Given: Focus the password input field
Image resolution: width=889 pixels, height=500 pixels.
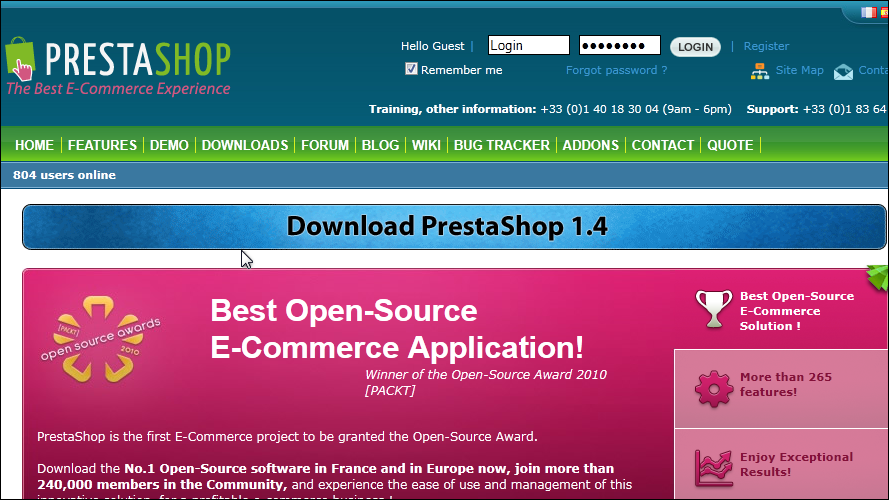Looking at the screenshot, I should click(x=620, y=45).
